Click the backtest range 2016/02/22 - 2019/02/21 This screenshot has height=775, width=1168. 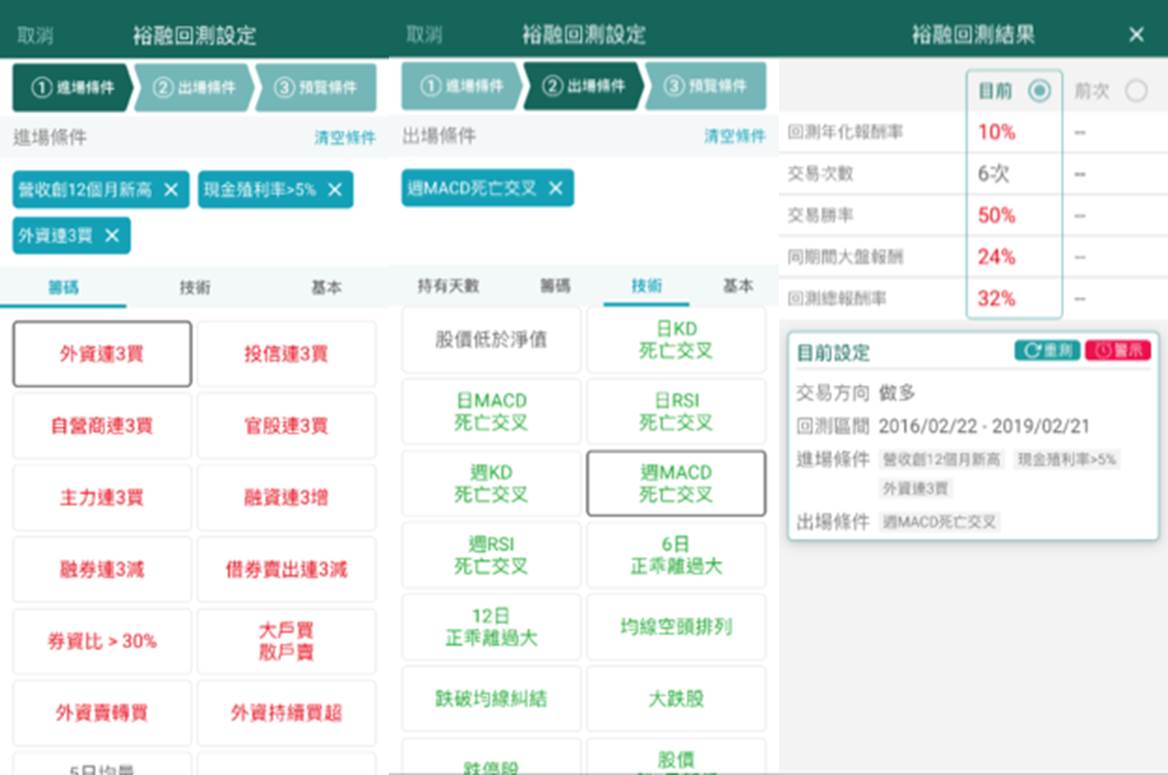tap(983, 426)
